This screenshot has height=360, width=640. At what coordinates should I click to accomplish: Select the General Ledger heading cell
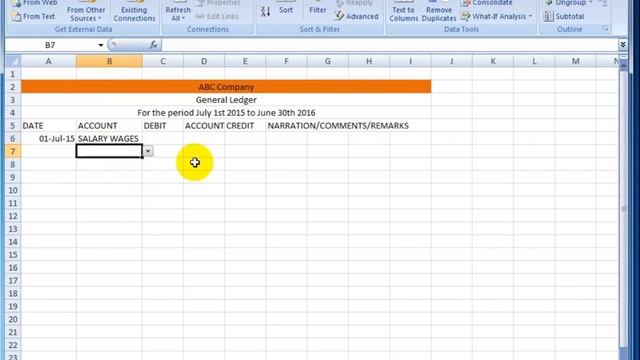pyautogui.click(x=226, y=100)
